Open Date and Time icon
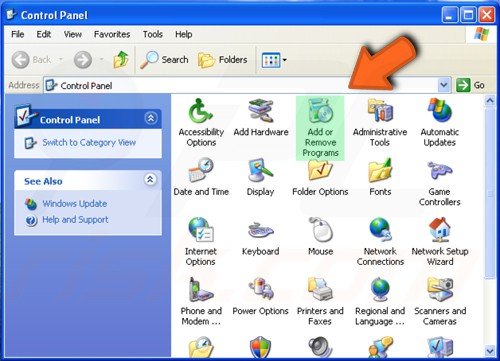500x361 pixels. [201, 170]
